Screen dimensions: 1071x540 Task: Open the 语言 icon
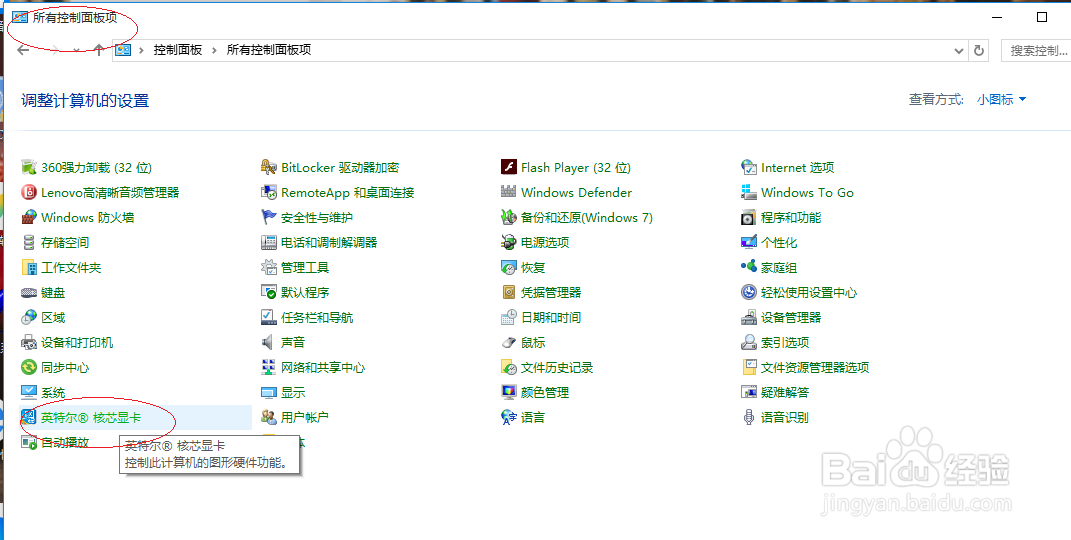(508, 417)
